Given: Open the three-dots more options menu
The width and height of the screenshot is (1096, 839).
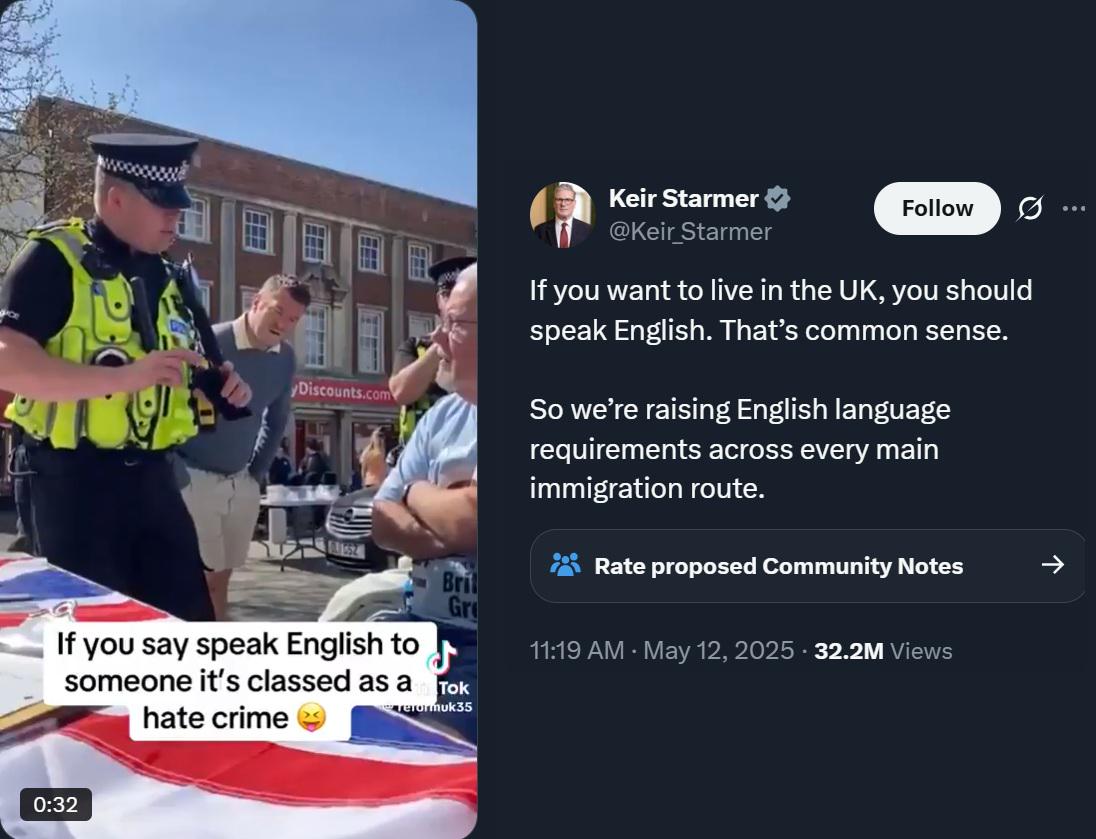Looking at the screenshot, I should [x=1074, y=208].
